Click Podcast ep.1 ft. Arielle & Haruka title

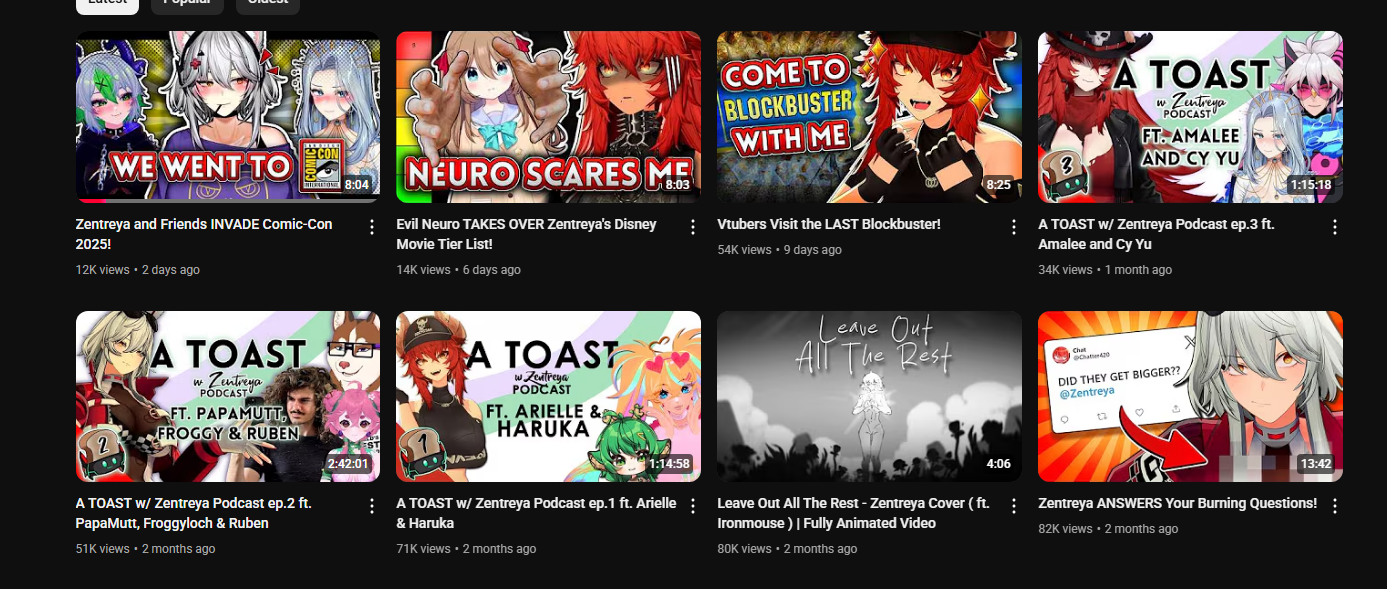click(x=536, y=513)
